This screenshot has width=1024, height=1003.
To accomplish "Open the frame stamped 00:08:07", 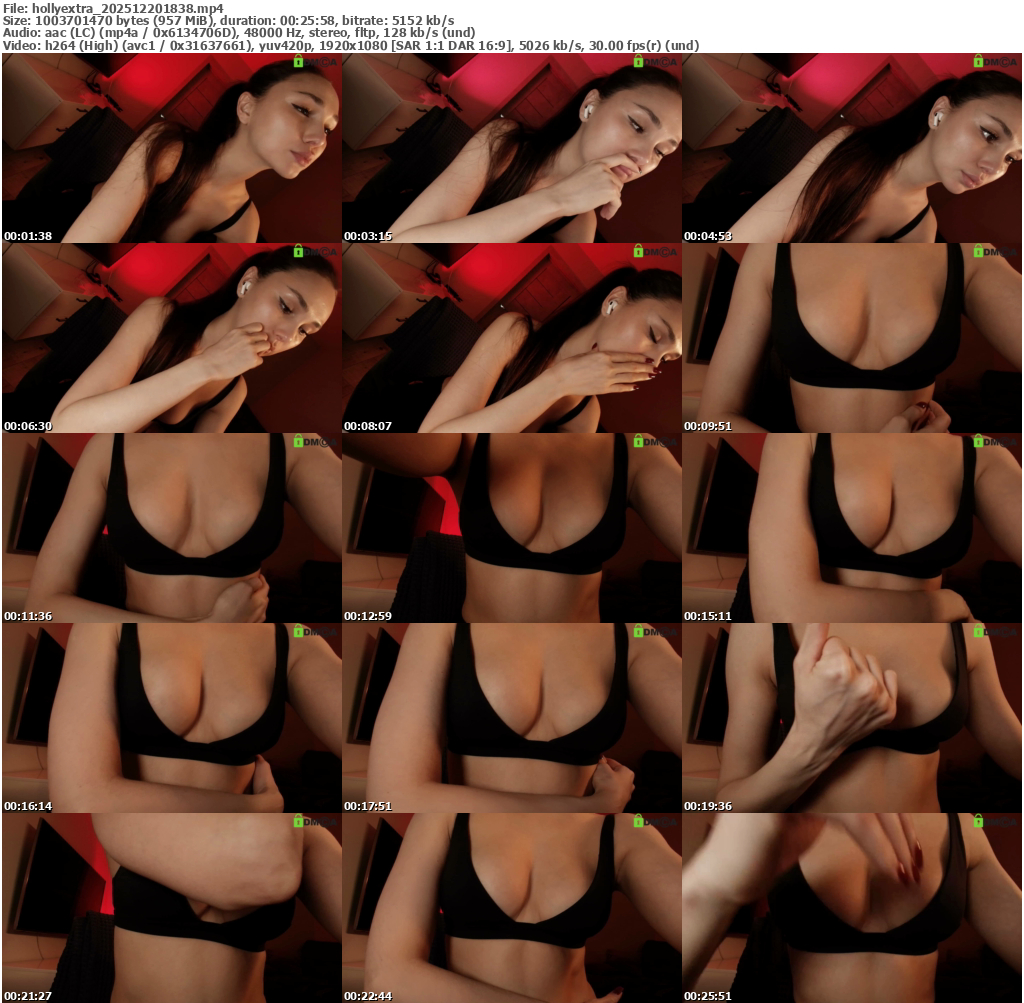I will coord(512,338).
